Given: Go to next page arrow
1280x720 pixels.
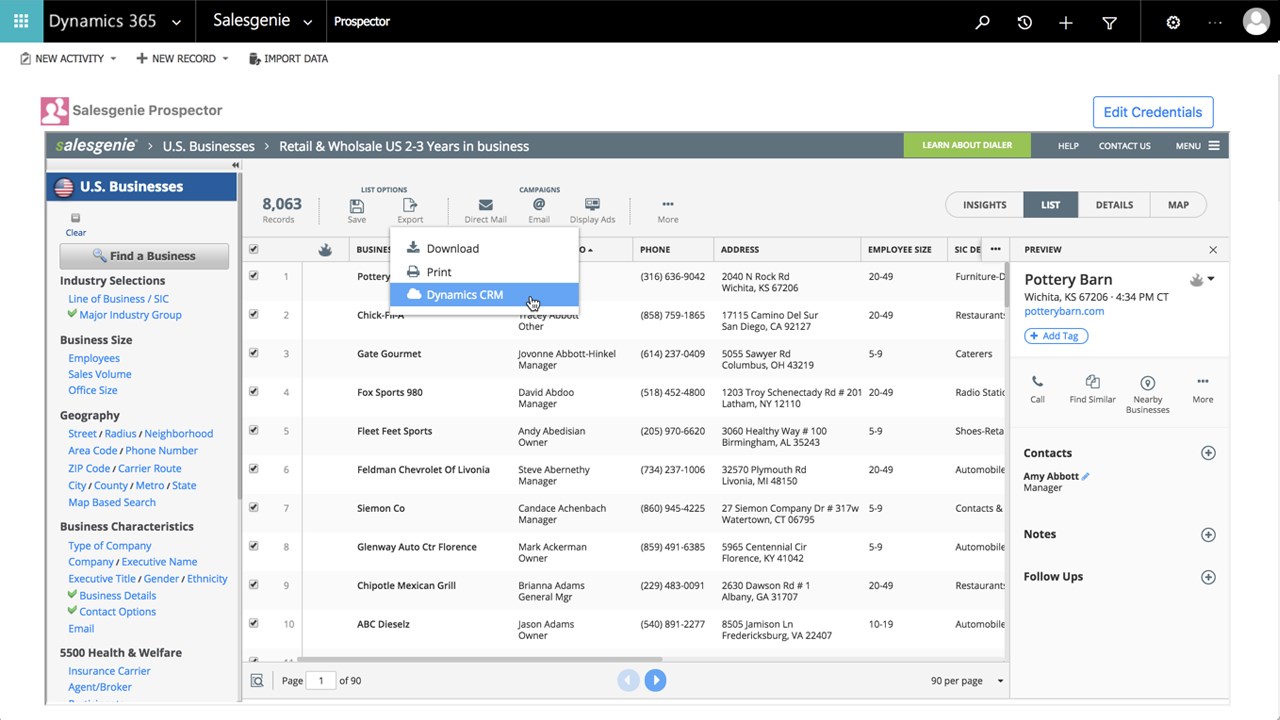Looking at the screenshot, I should [655, 681].
